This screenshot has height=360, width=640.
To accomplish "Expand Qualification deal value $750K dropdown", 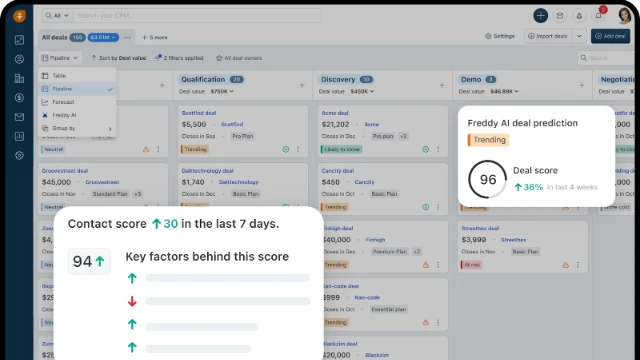I will coord(222,91).
